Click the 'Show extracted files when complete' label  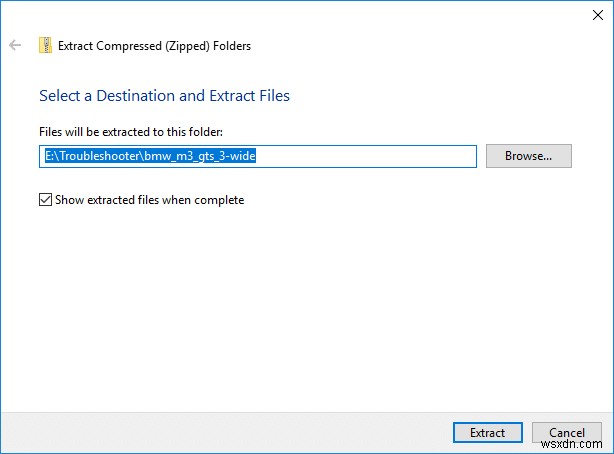pyautogui.click(x=152, y=200)
